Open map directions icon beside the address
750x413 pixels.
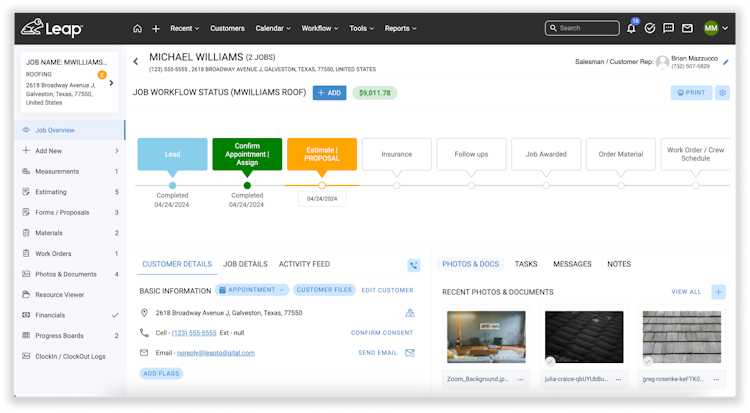tap(410, 313)
